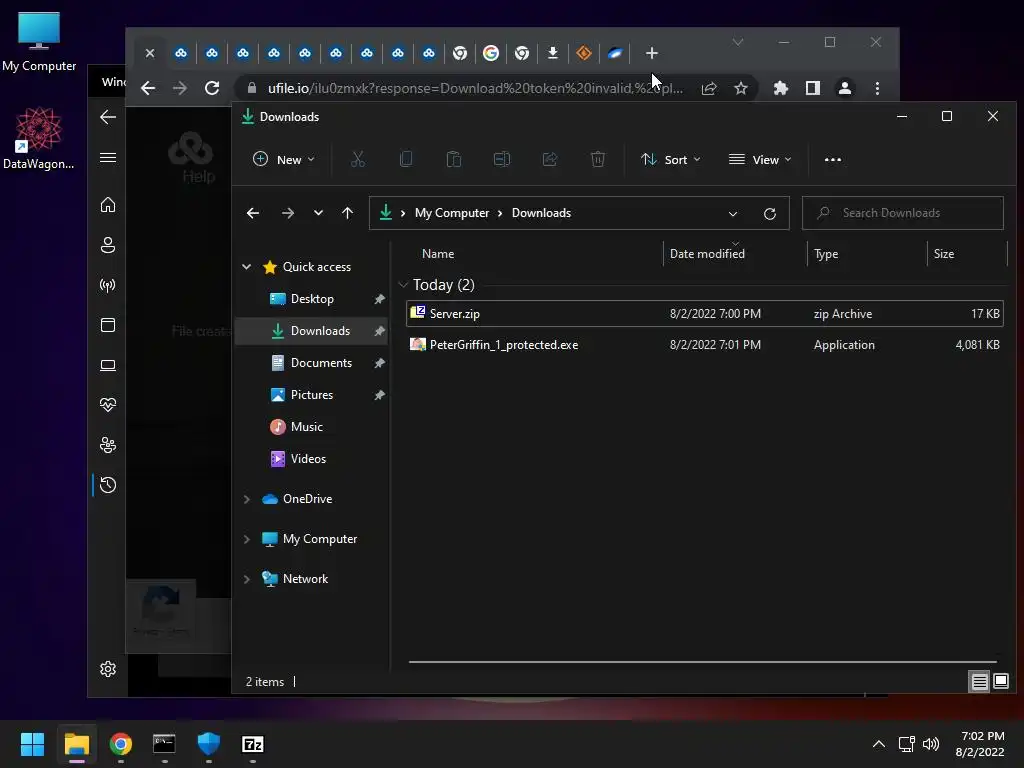Image resolution: width=1024 pixels, height=768 pixels.
Task: Click the Search Downloads field
Action: tap(903, 213)
